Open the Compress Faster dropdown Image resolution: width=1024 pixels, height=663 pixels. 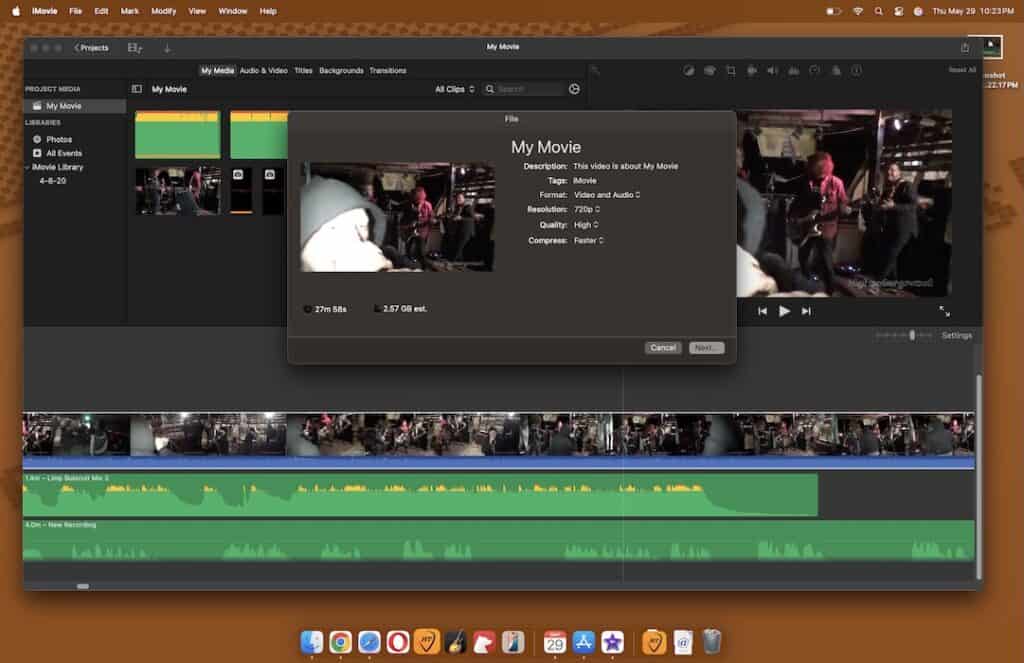[589, 241]
